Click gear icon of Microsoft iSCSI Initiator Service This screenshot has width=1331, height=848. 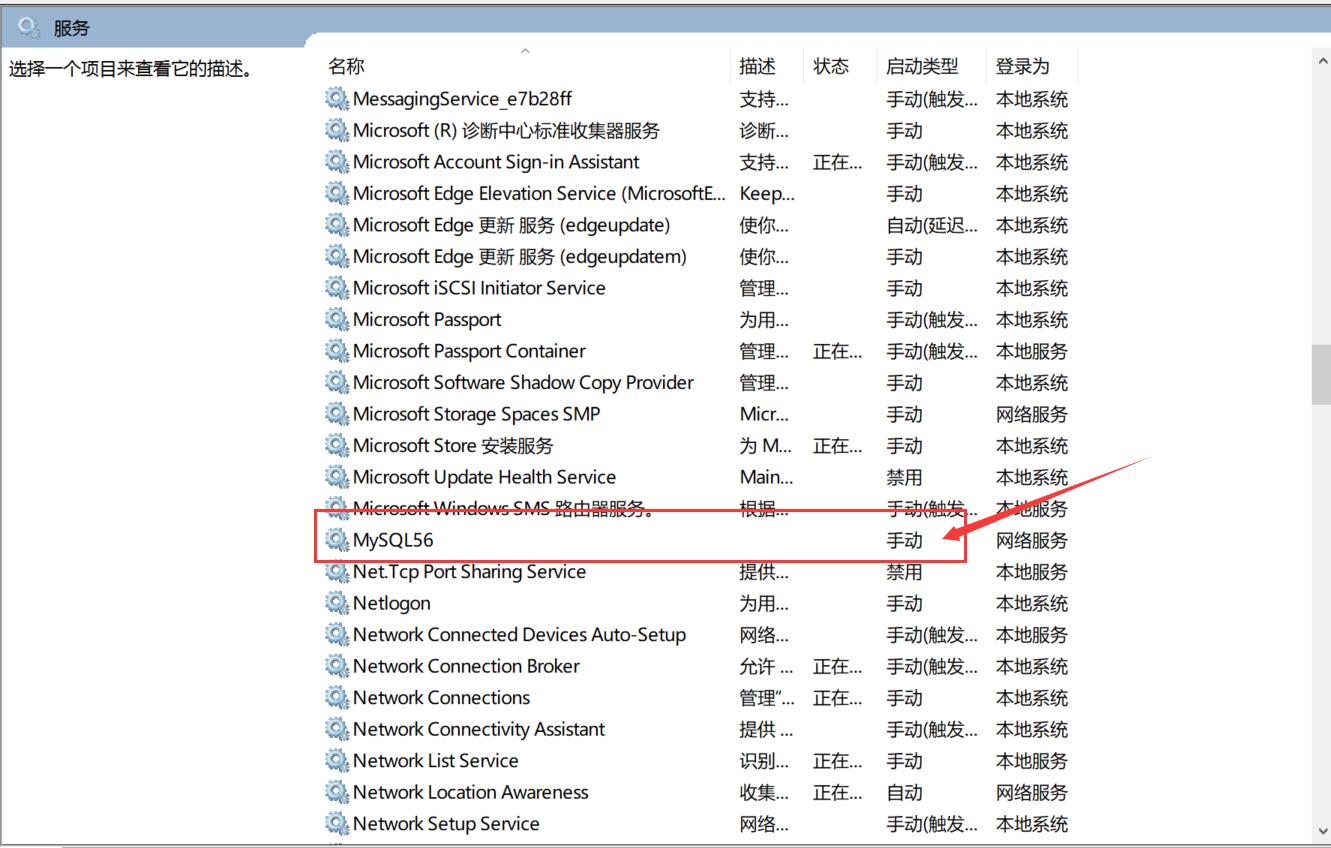[337, 288]
